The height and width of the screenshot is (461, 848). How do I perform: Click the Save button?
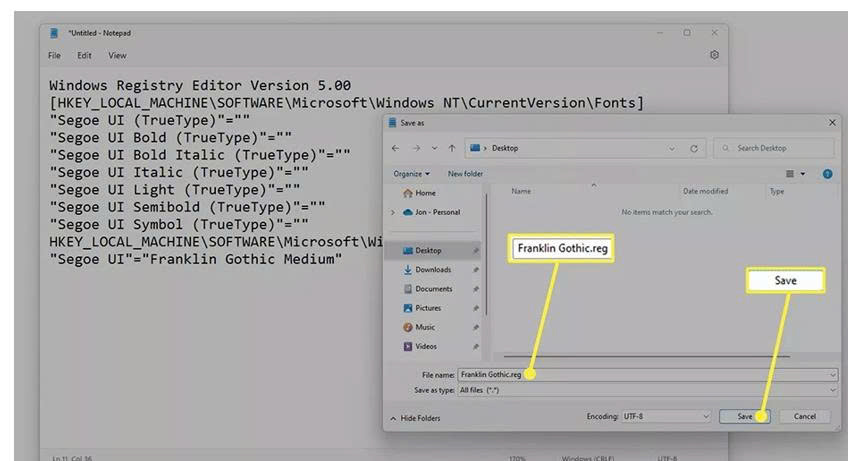745,417
